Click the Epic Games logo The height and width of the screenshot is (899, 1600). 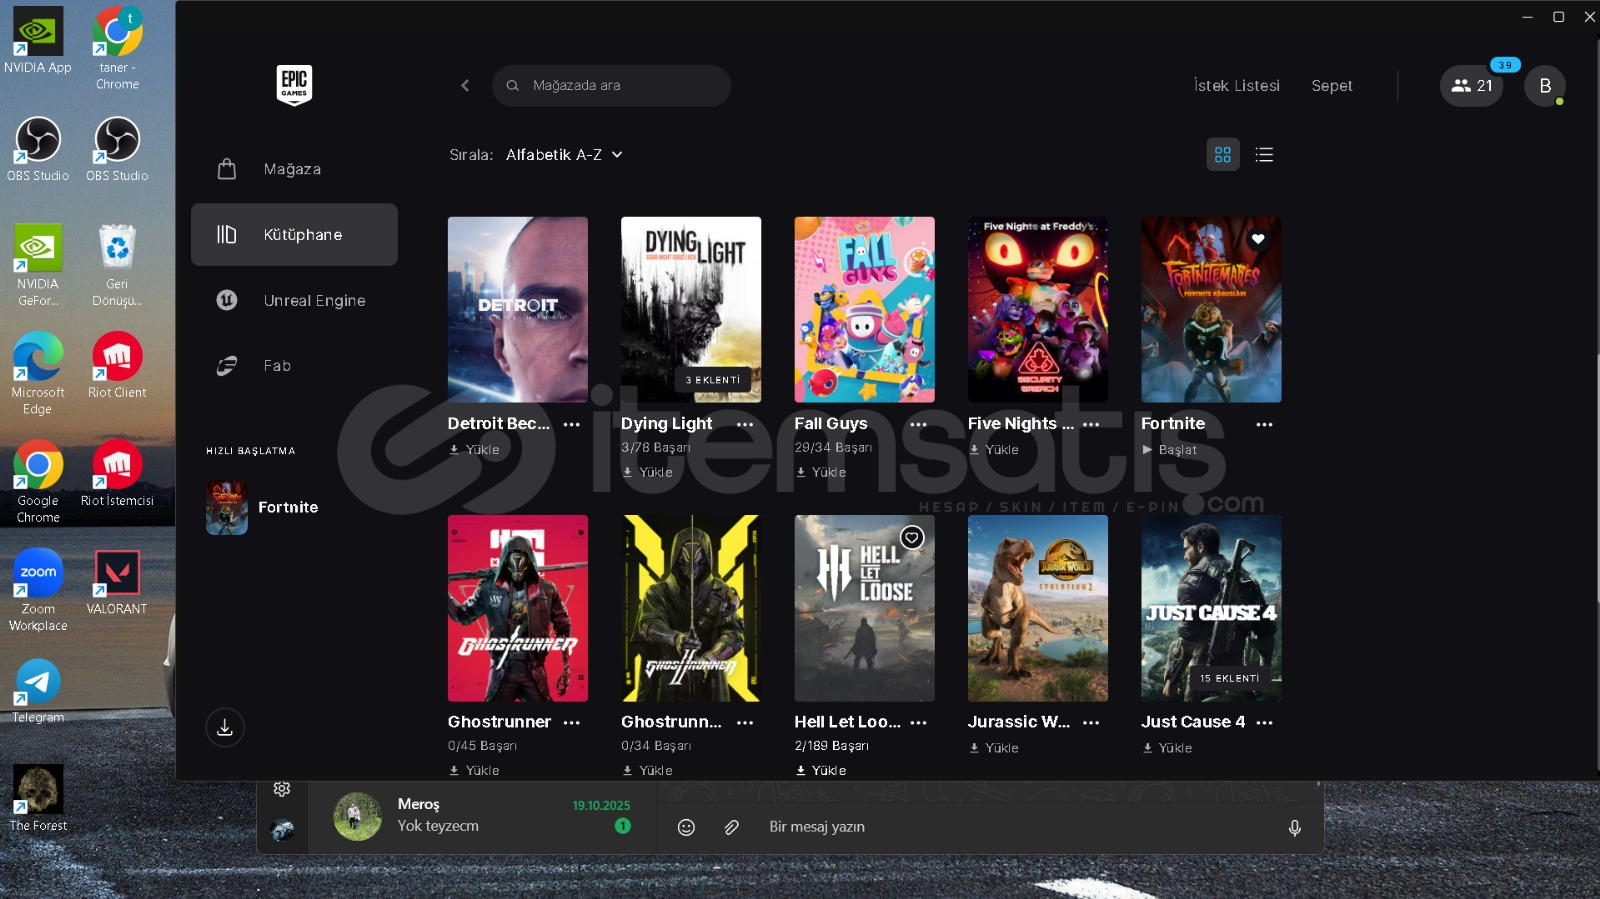294,85
